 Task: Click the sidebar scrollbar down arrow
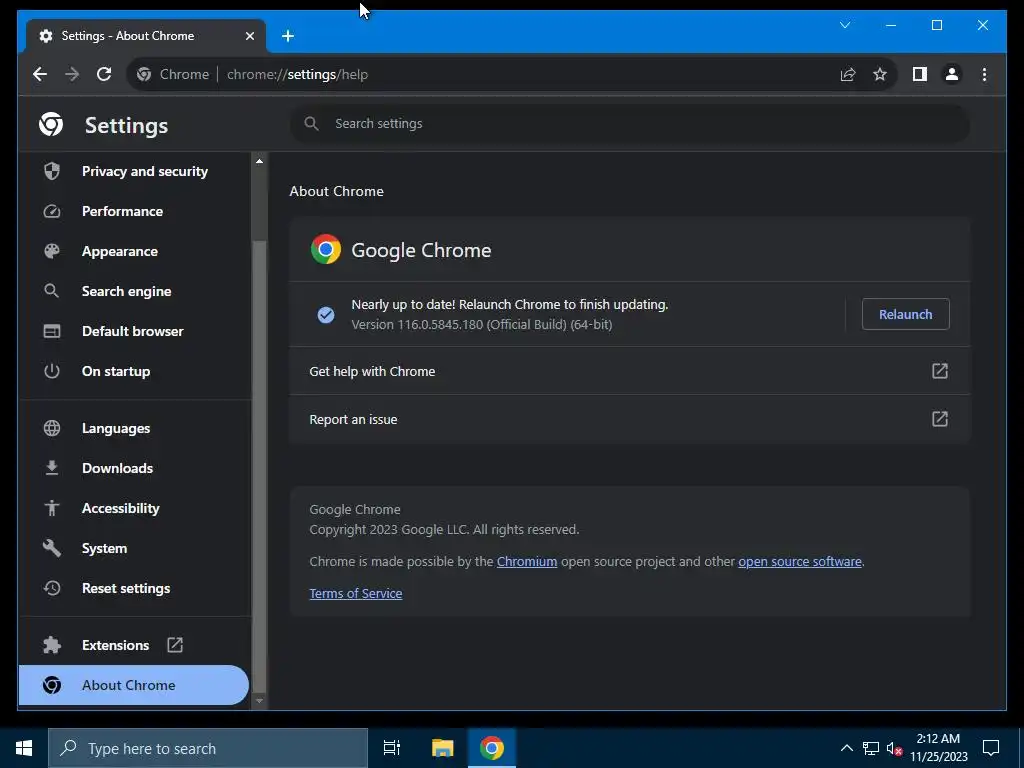259,701
